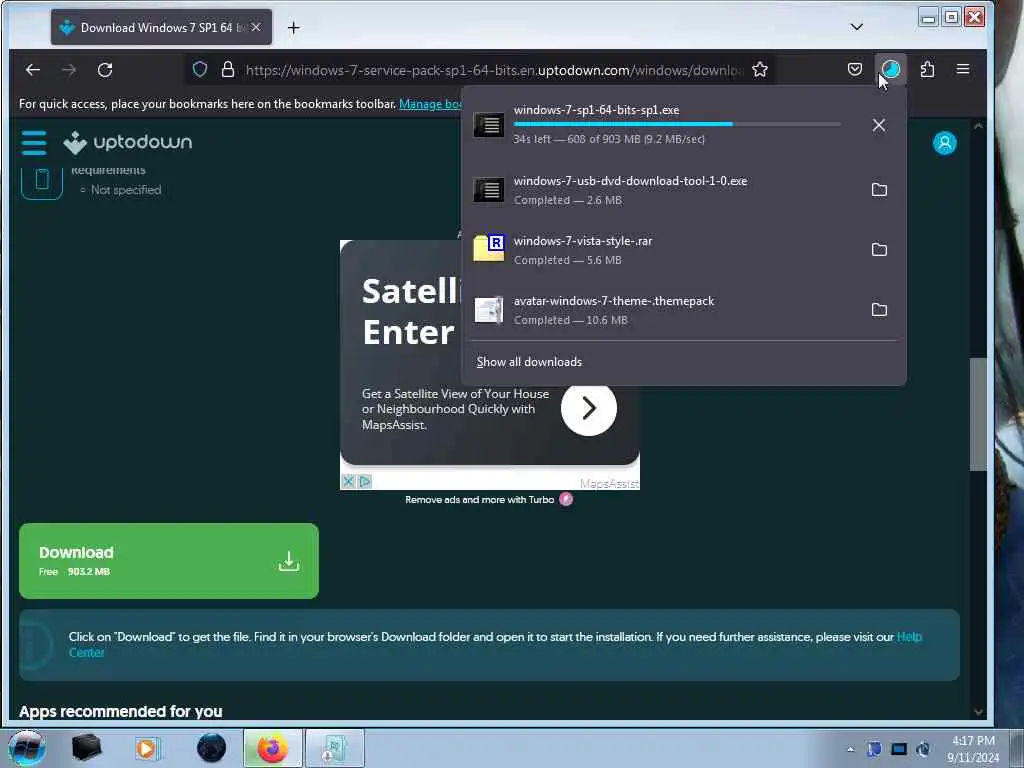1024x768 pixels.
Task: Reload the current page
Action: tap(105, 69)
